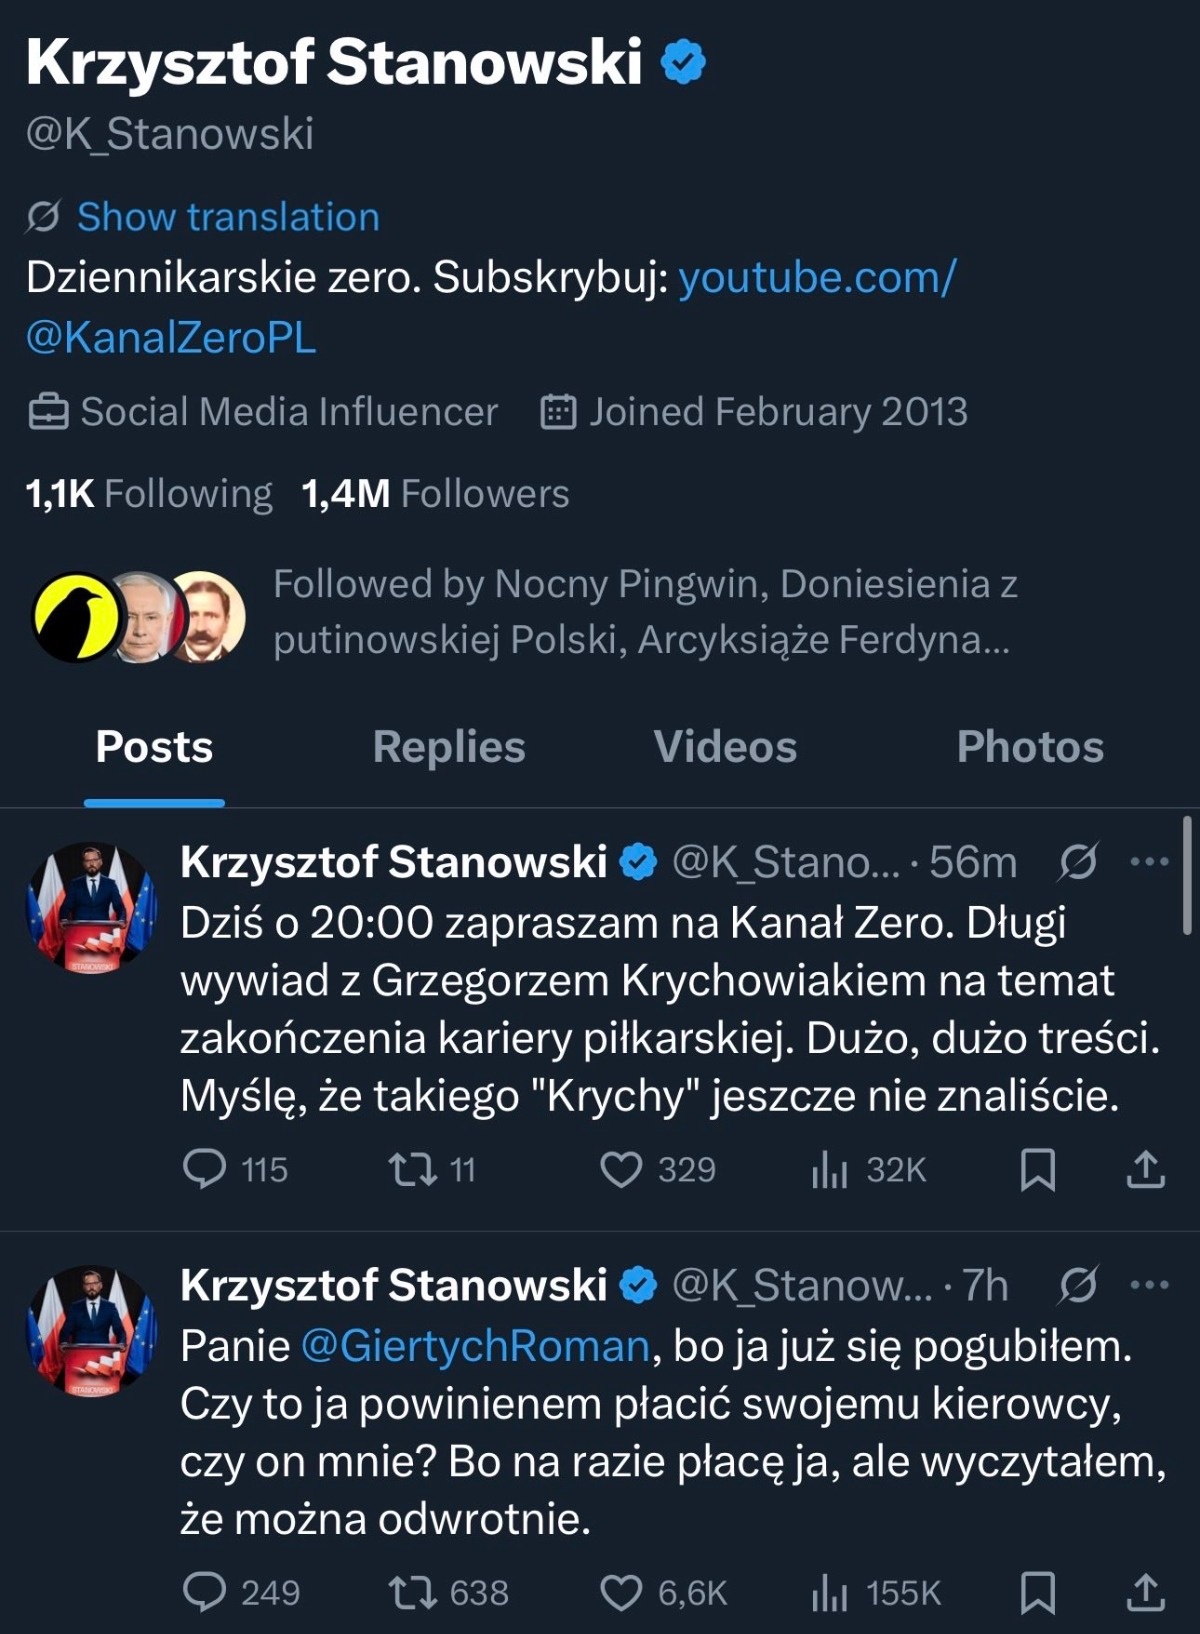Image resolution: width=1200 pixels, height=1634 pixels.
Task: Repost the post with 638 reposts
Action: 412,1592
